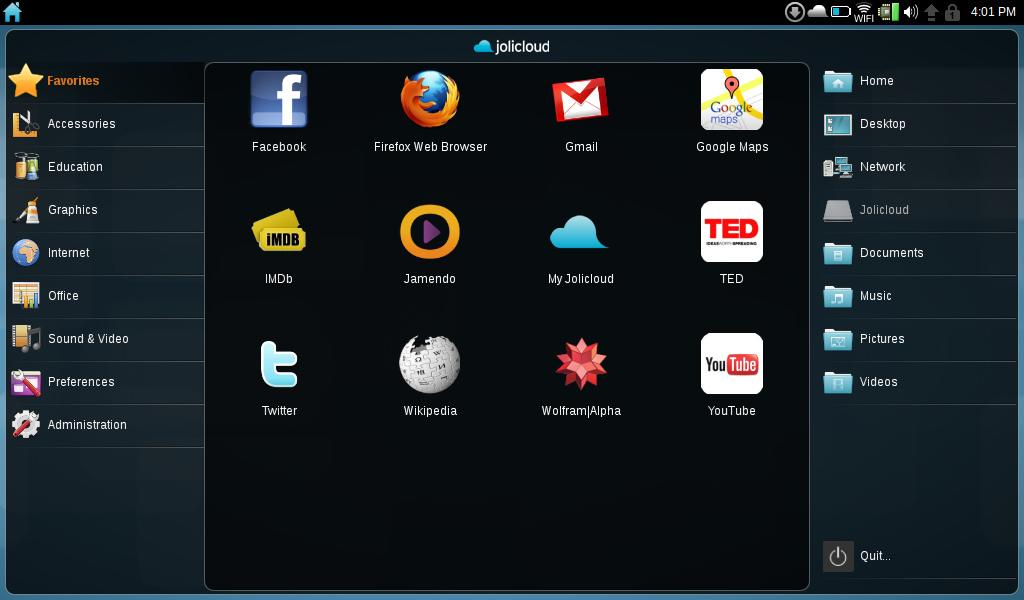Open the Preferences category

coord(106,383)
